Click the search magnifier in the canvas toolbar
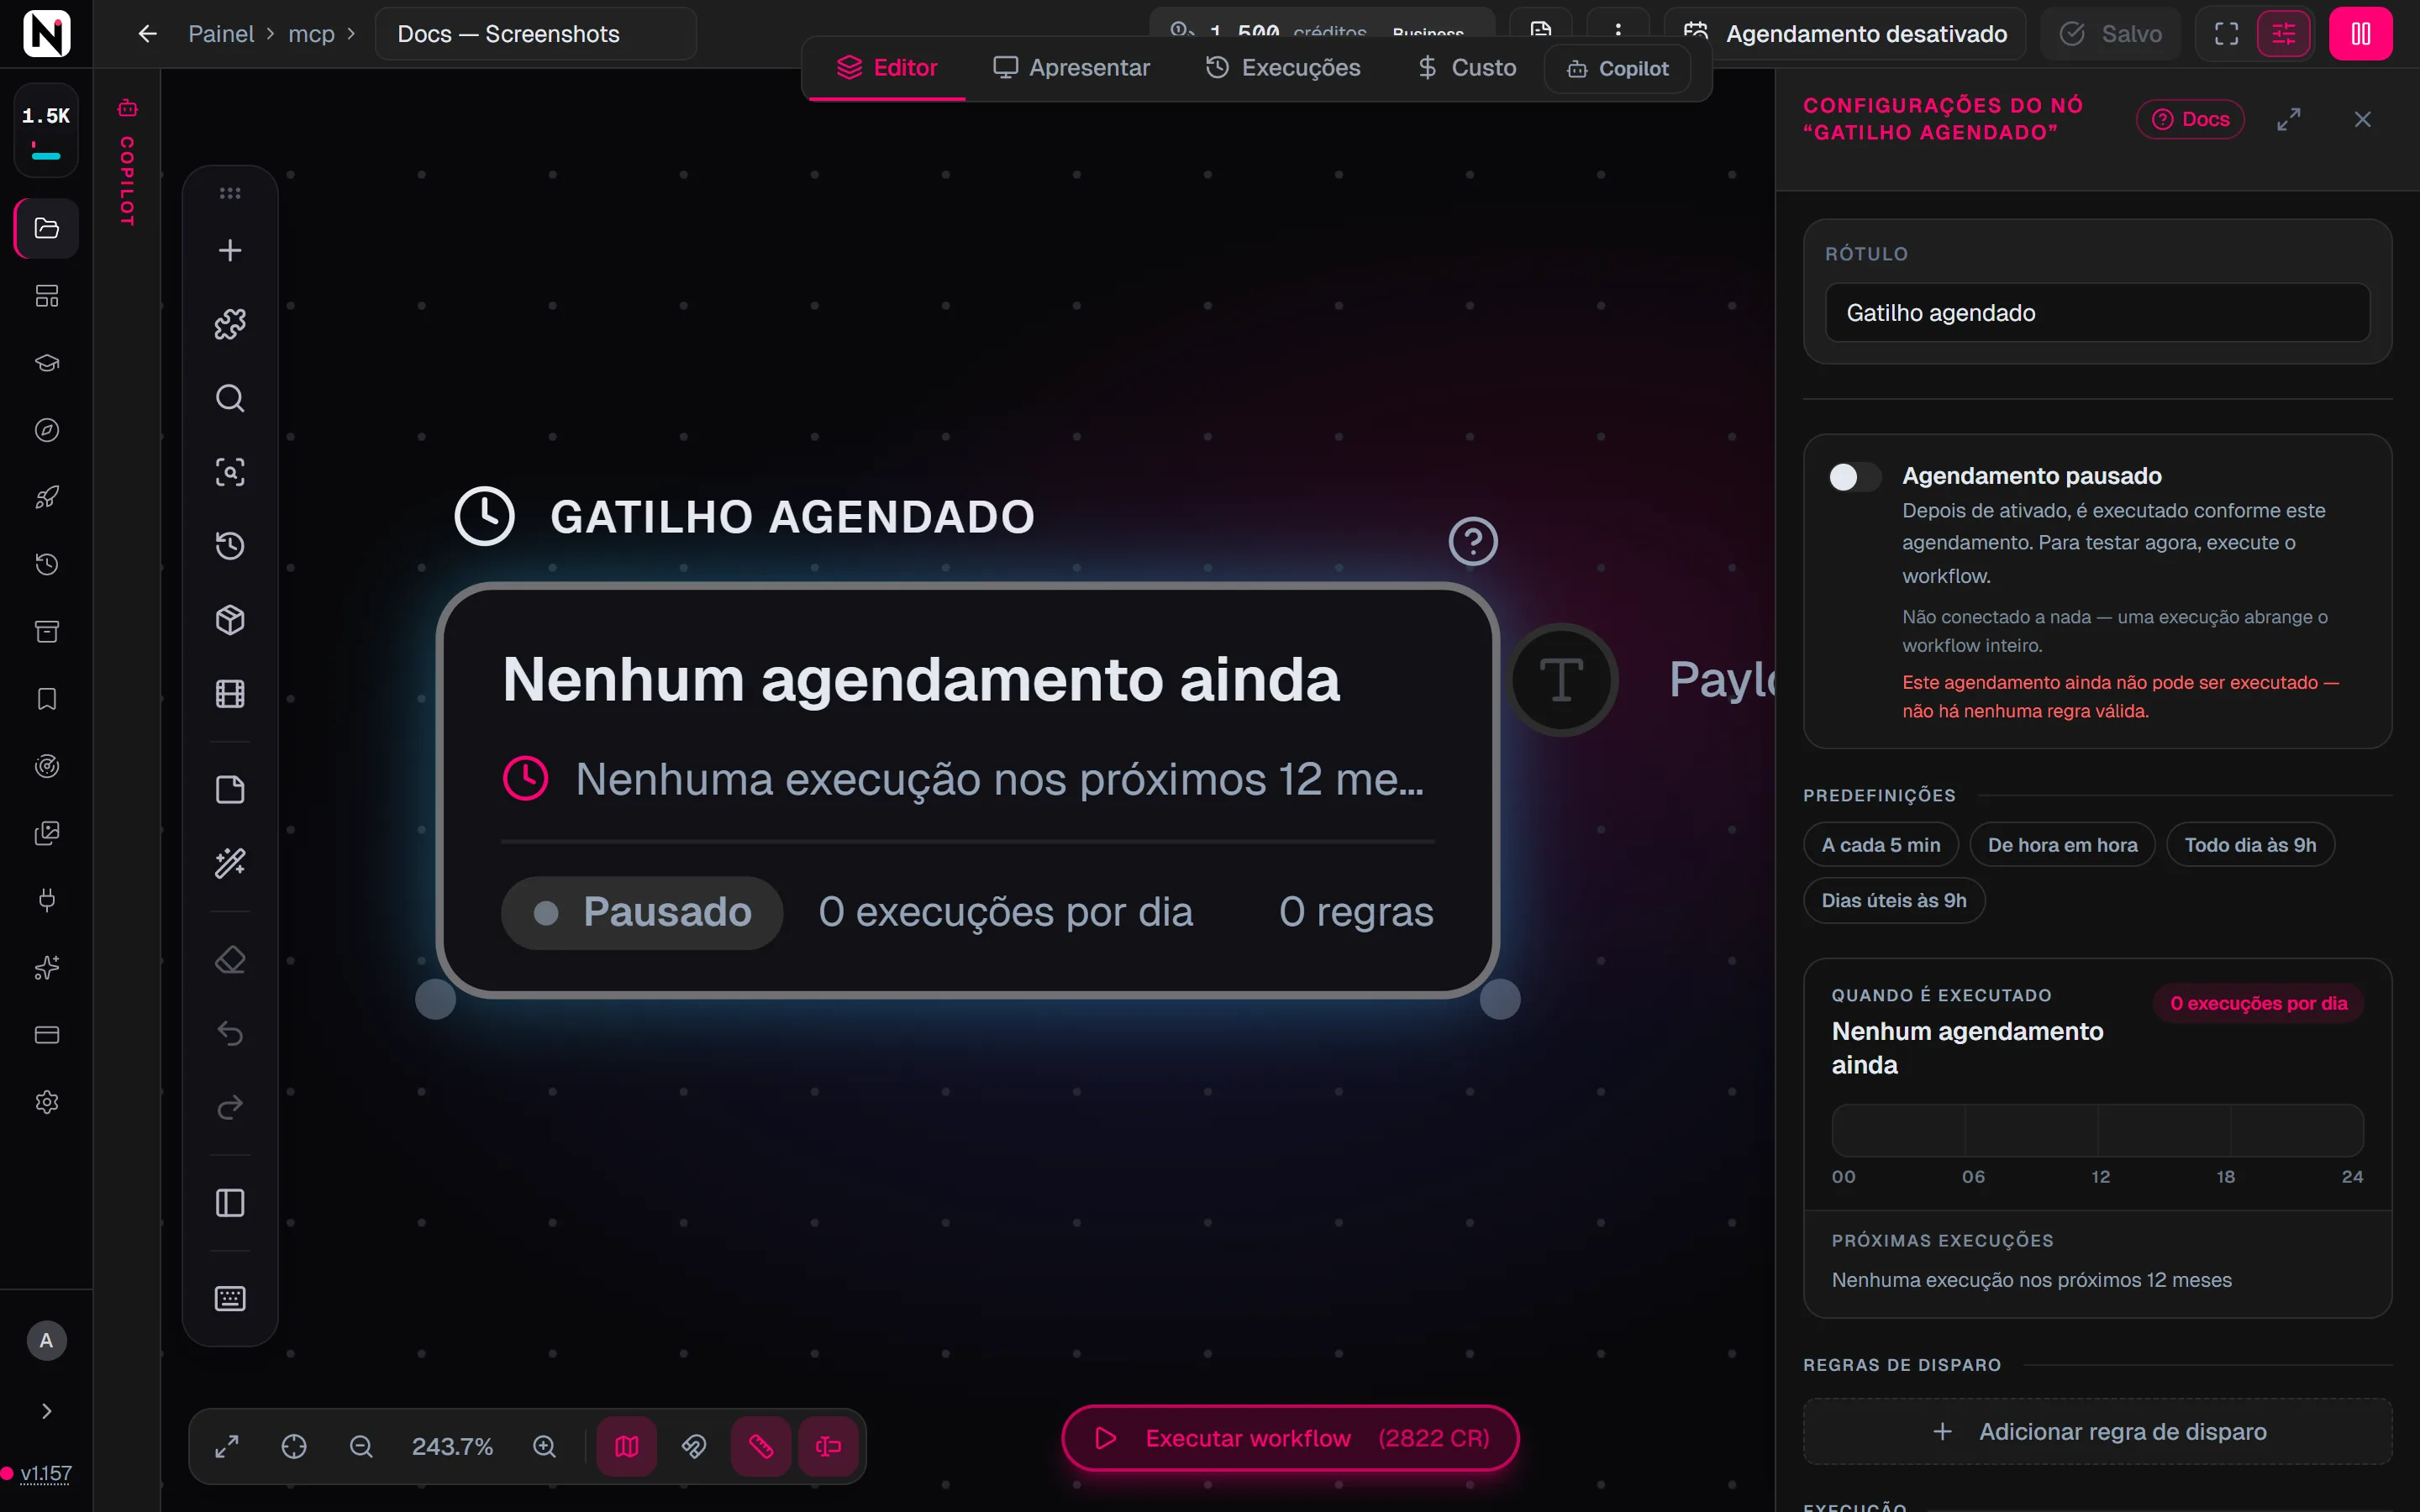2420x1512 pixels. point(230,398)
